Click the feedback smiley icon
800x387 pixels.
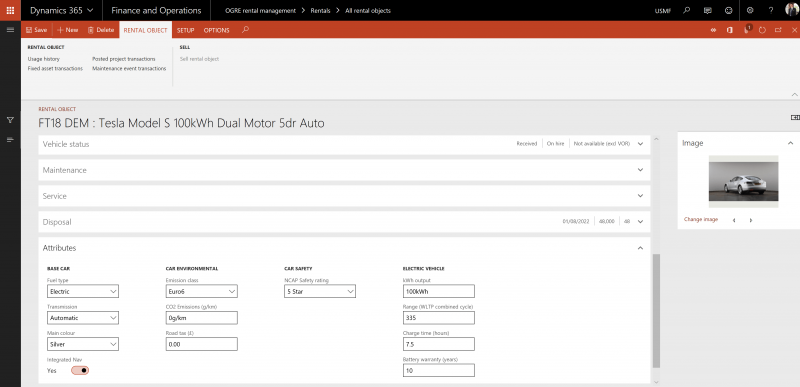[729, 10]
